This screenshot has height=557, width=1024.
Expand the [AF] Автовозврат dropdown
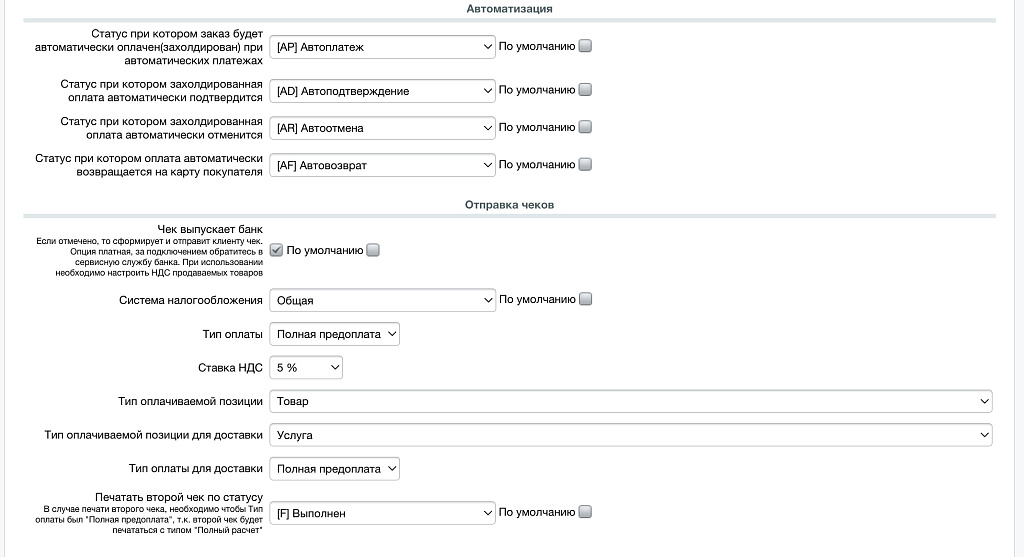tap(383, 165)
